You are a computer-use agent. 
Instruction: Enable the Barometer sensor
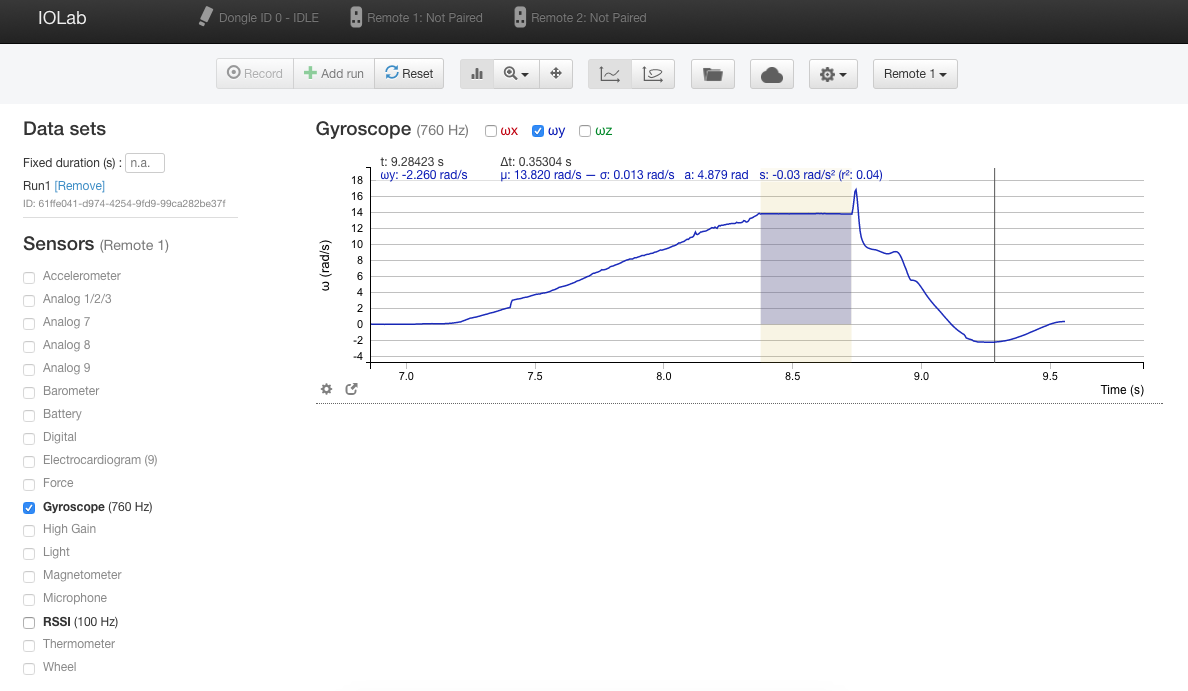pos(29,392)
